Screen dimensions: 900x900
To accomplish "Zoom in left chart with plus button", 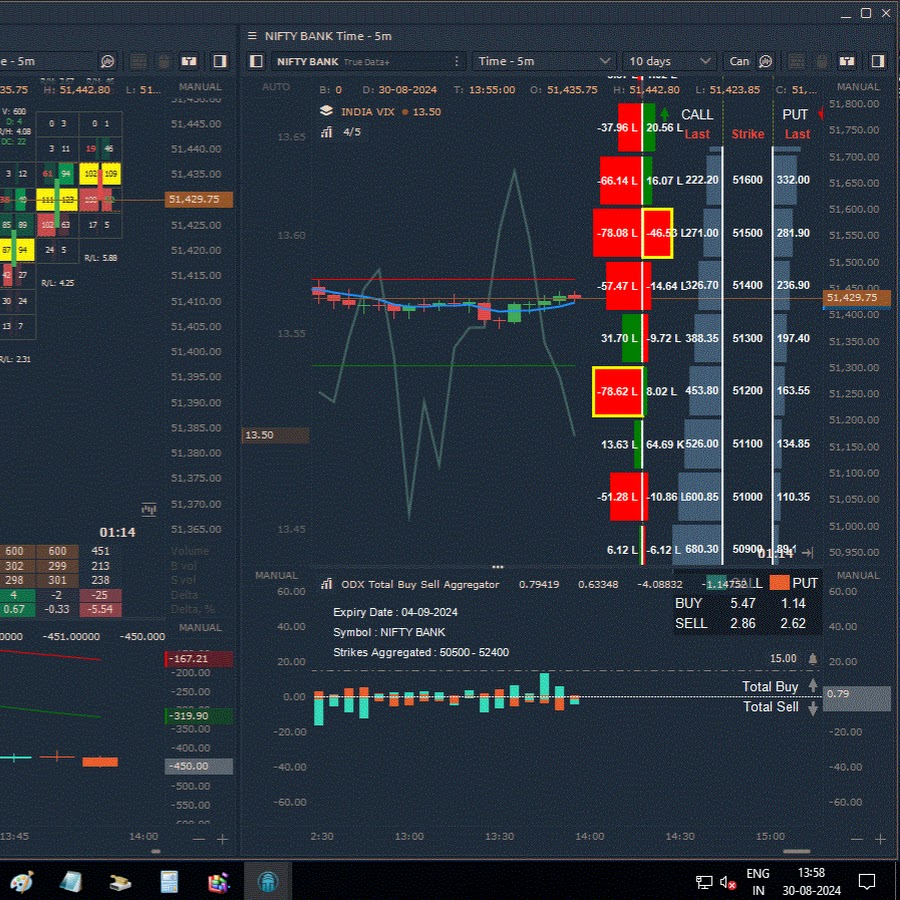I will 222,839.
